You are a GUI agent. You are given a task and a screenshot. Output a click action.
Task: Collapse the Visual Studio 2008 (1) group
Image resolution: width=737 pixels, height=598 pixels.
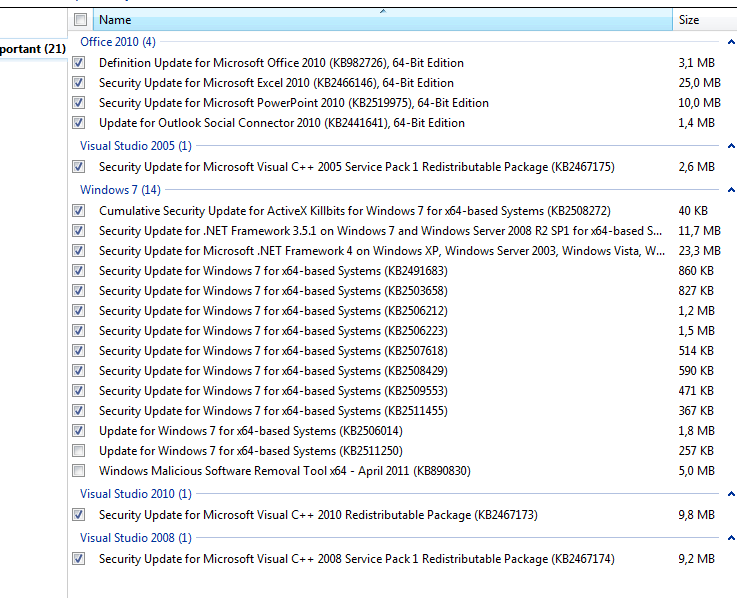[x=731, y=538]
